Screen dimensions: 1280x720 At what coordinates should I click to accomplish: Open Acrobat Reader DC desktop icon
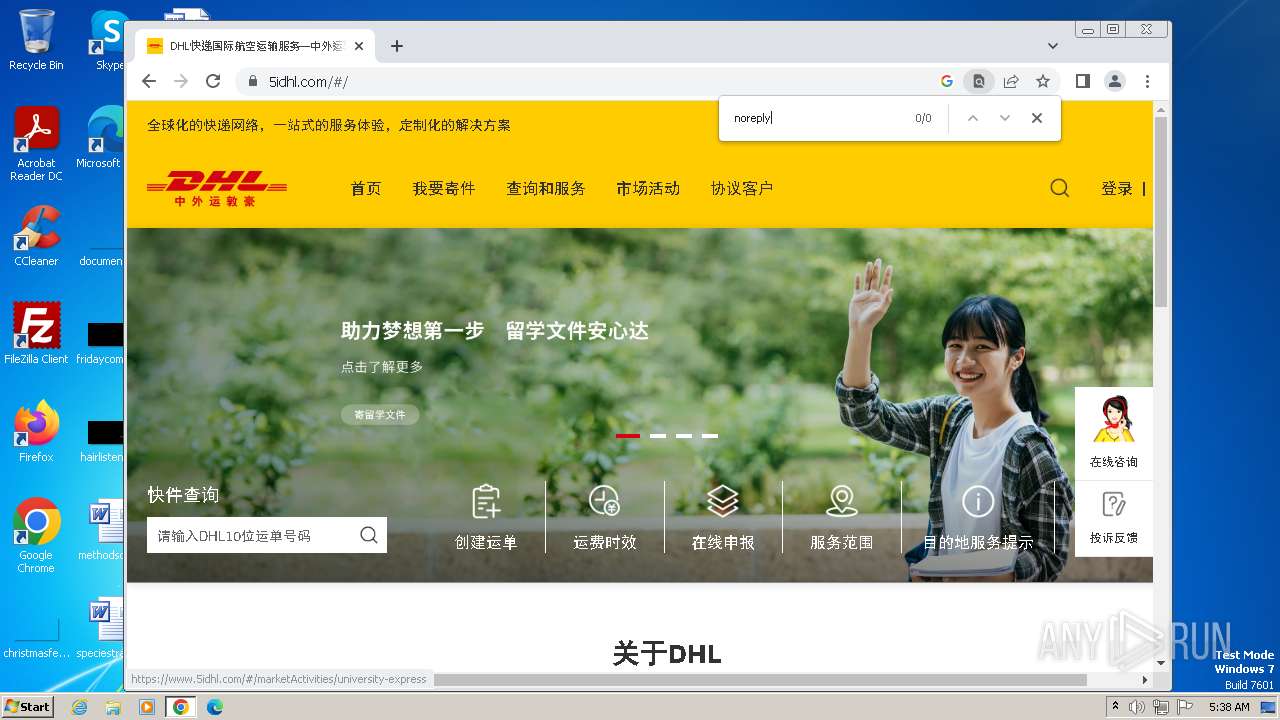click(36, 144)
